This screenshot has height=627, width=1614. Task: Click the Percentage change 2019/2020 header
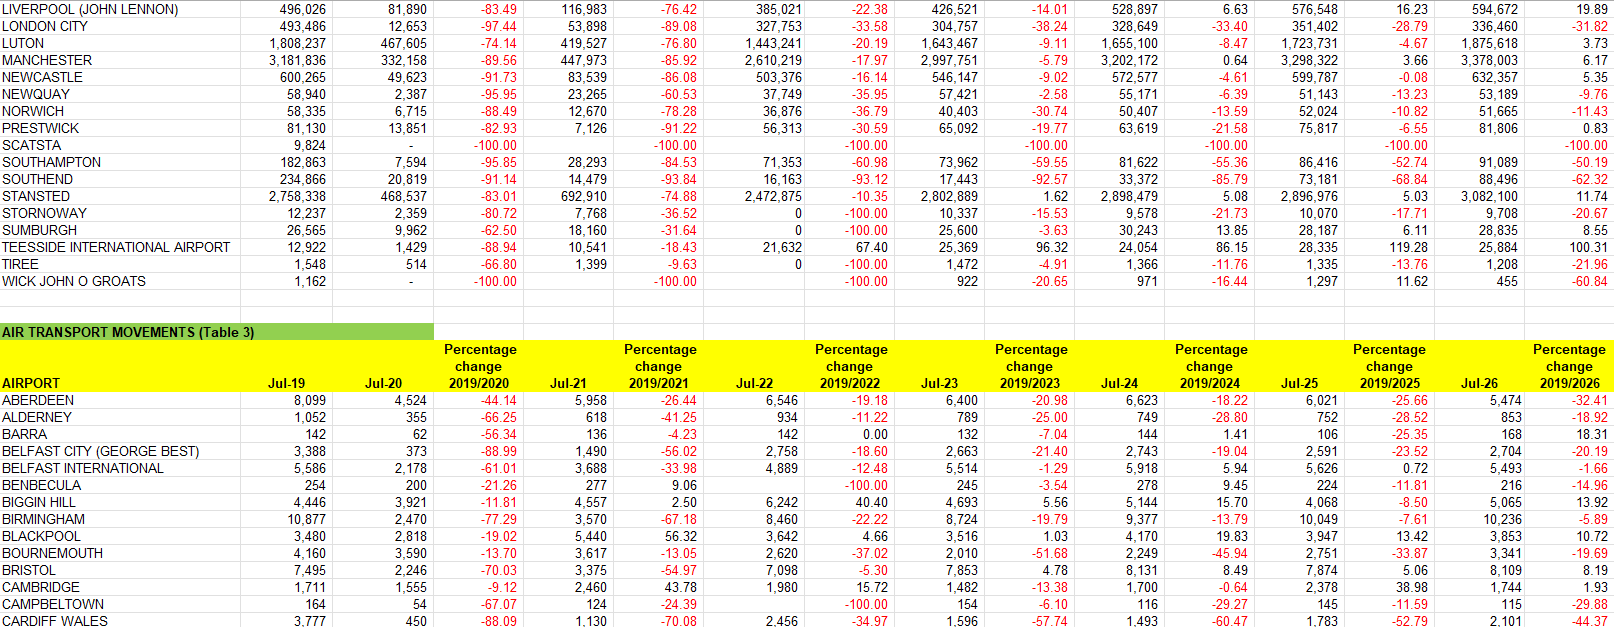480,366
